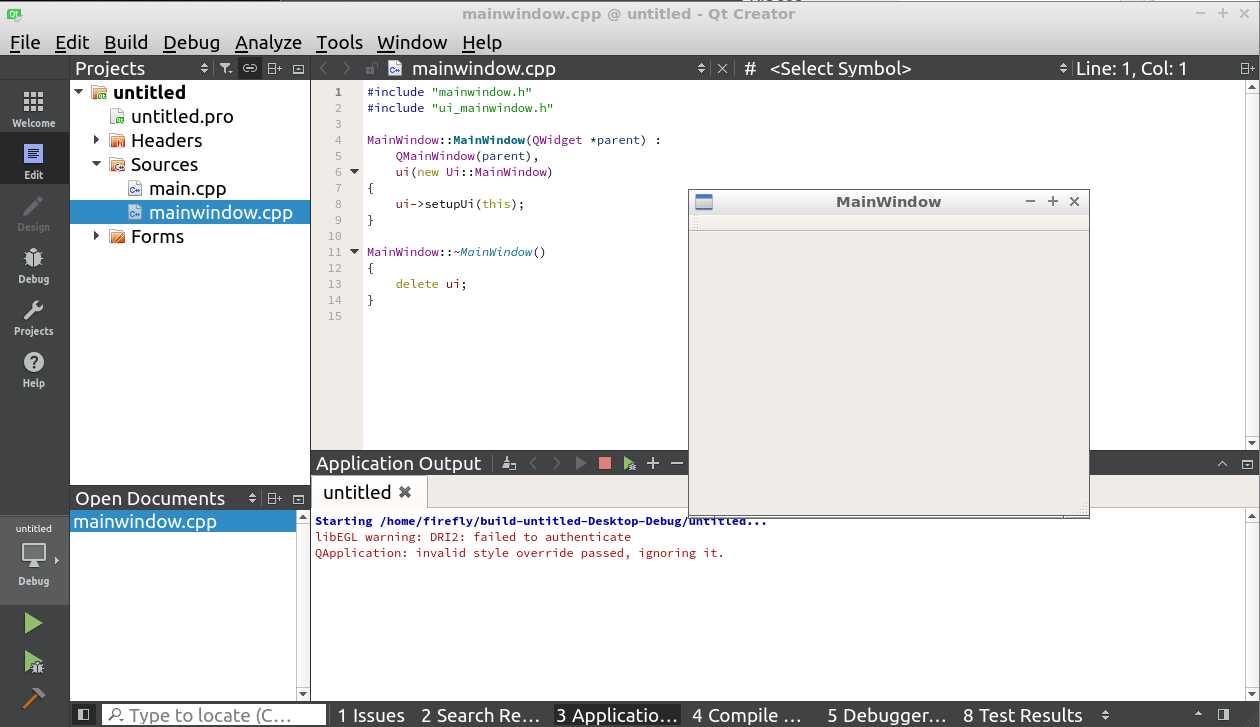
Task: Click the green Run button
Action: coord(34,623)
